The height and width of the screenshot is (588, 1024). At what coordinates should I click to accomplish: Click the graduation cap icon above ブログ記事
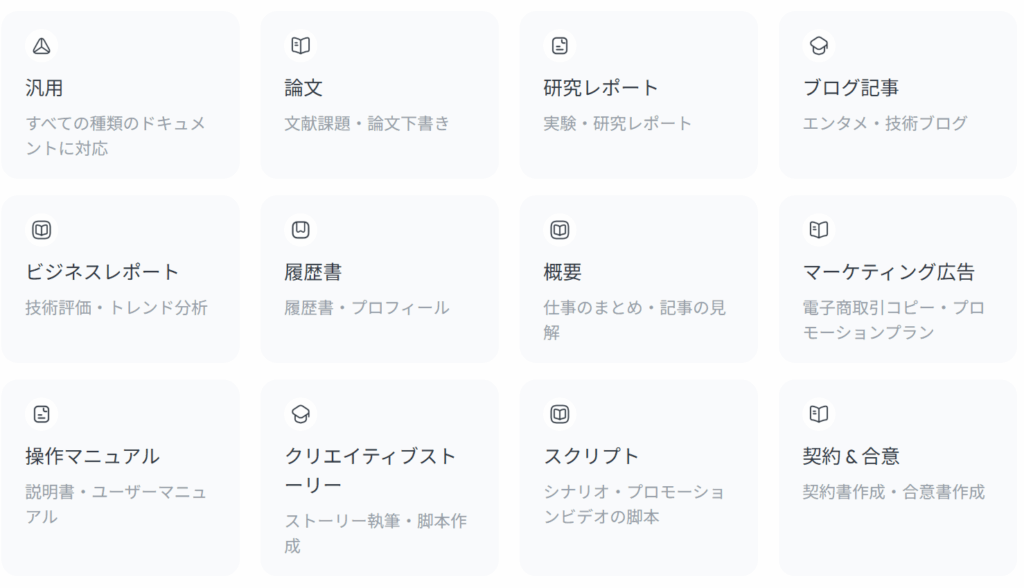pyautogui.click(x=819, y=46)
